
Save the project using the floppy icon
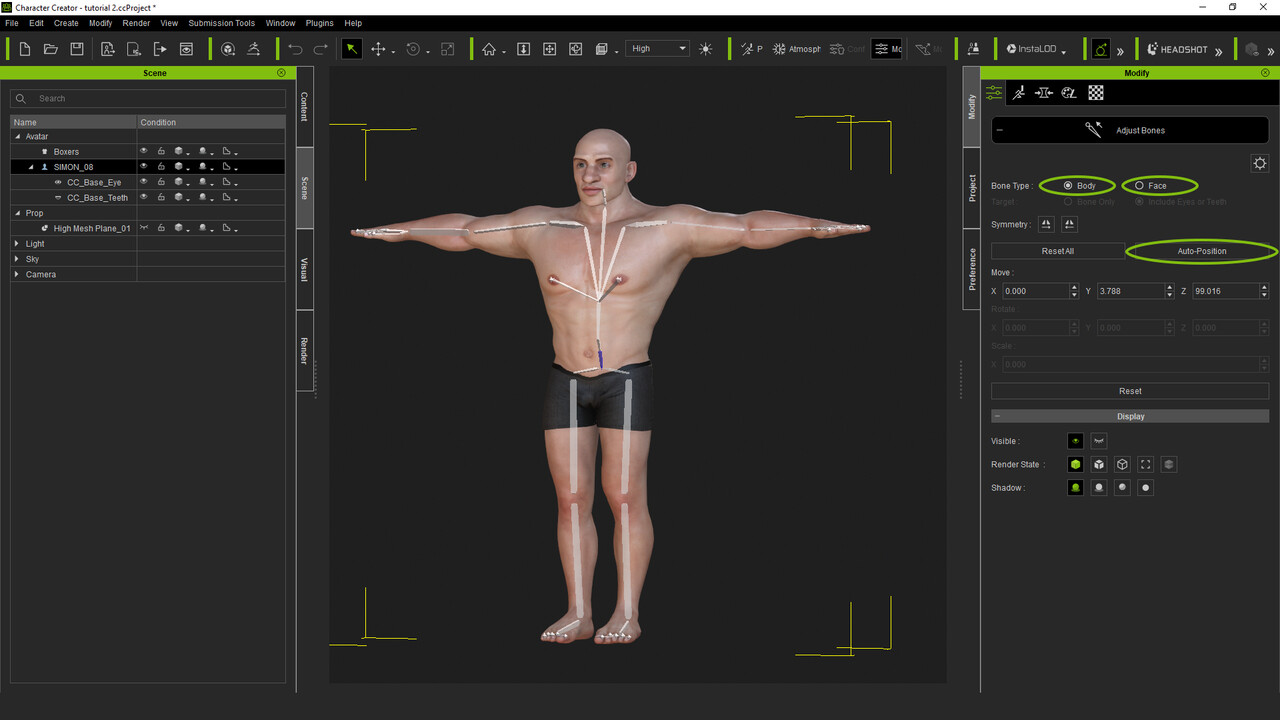77,49
